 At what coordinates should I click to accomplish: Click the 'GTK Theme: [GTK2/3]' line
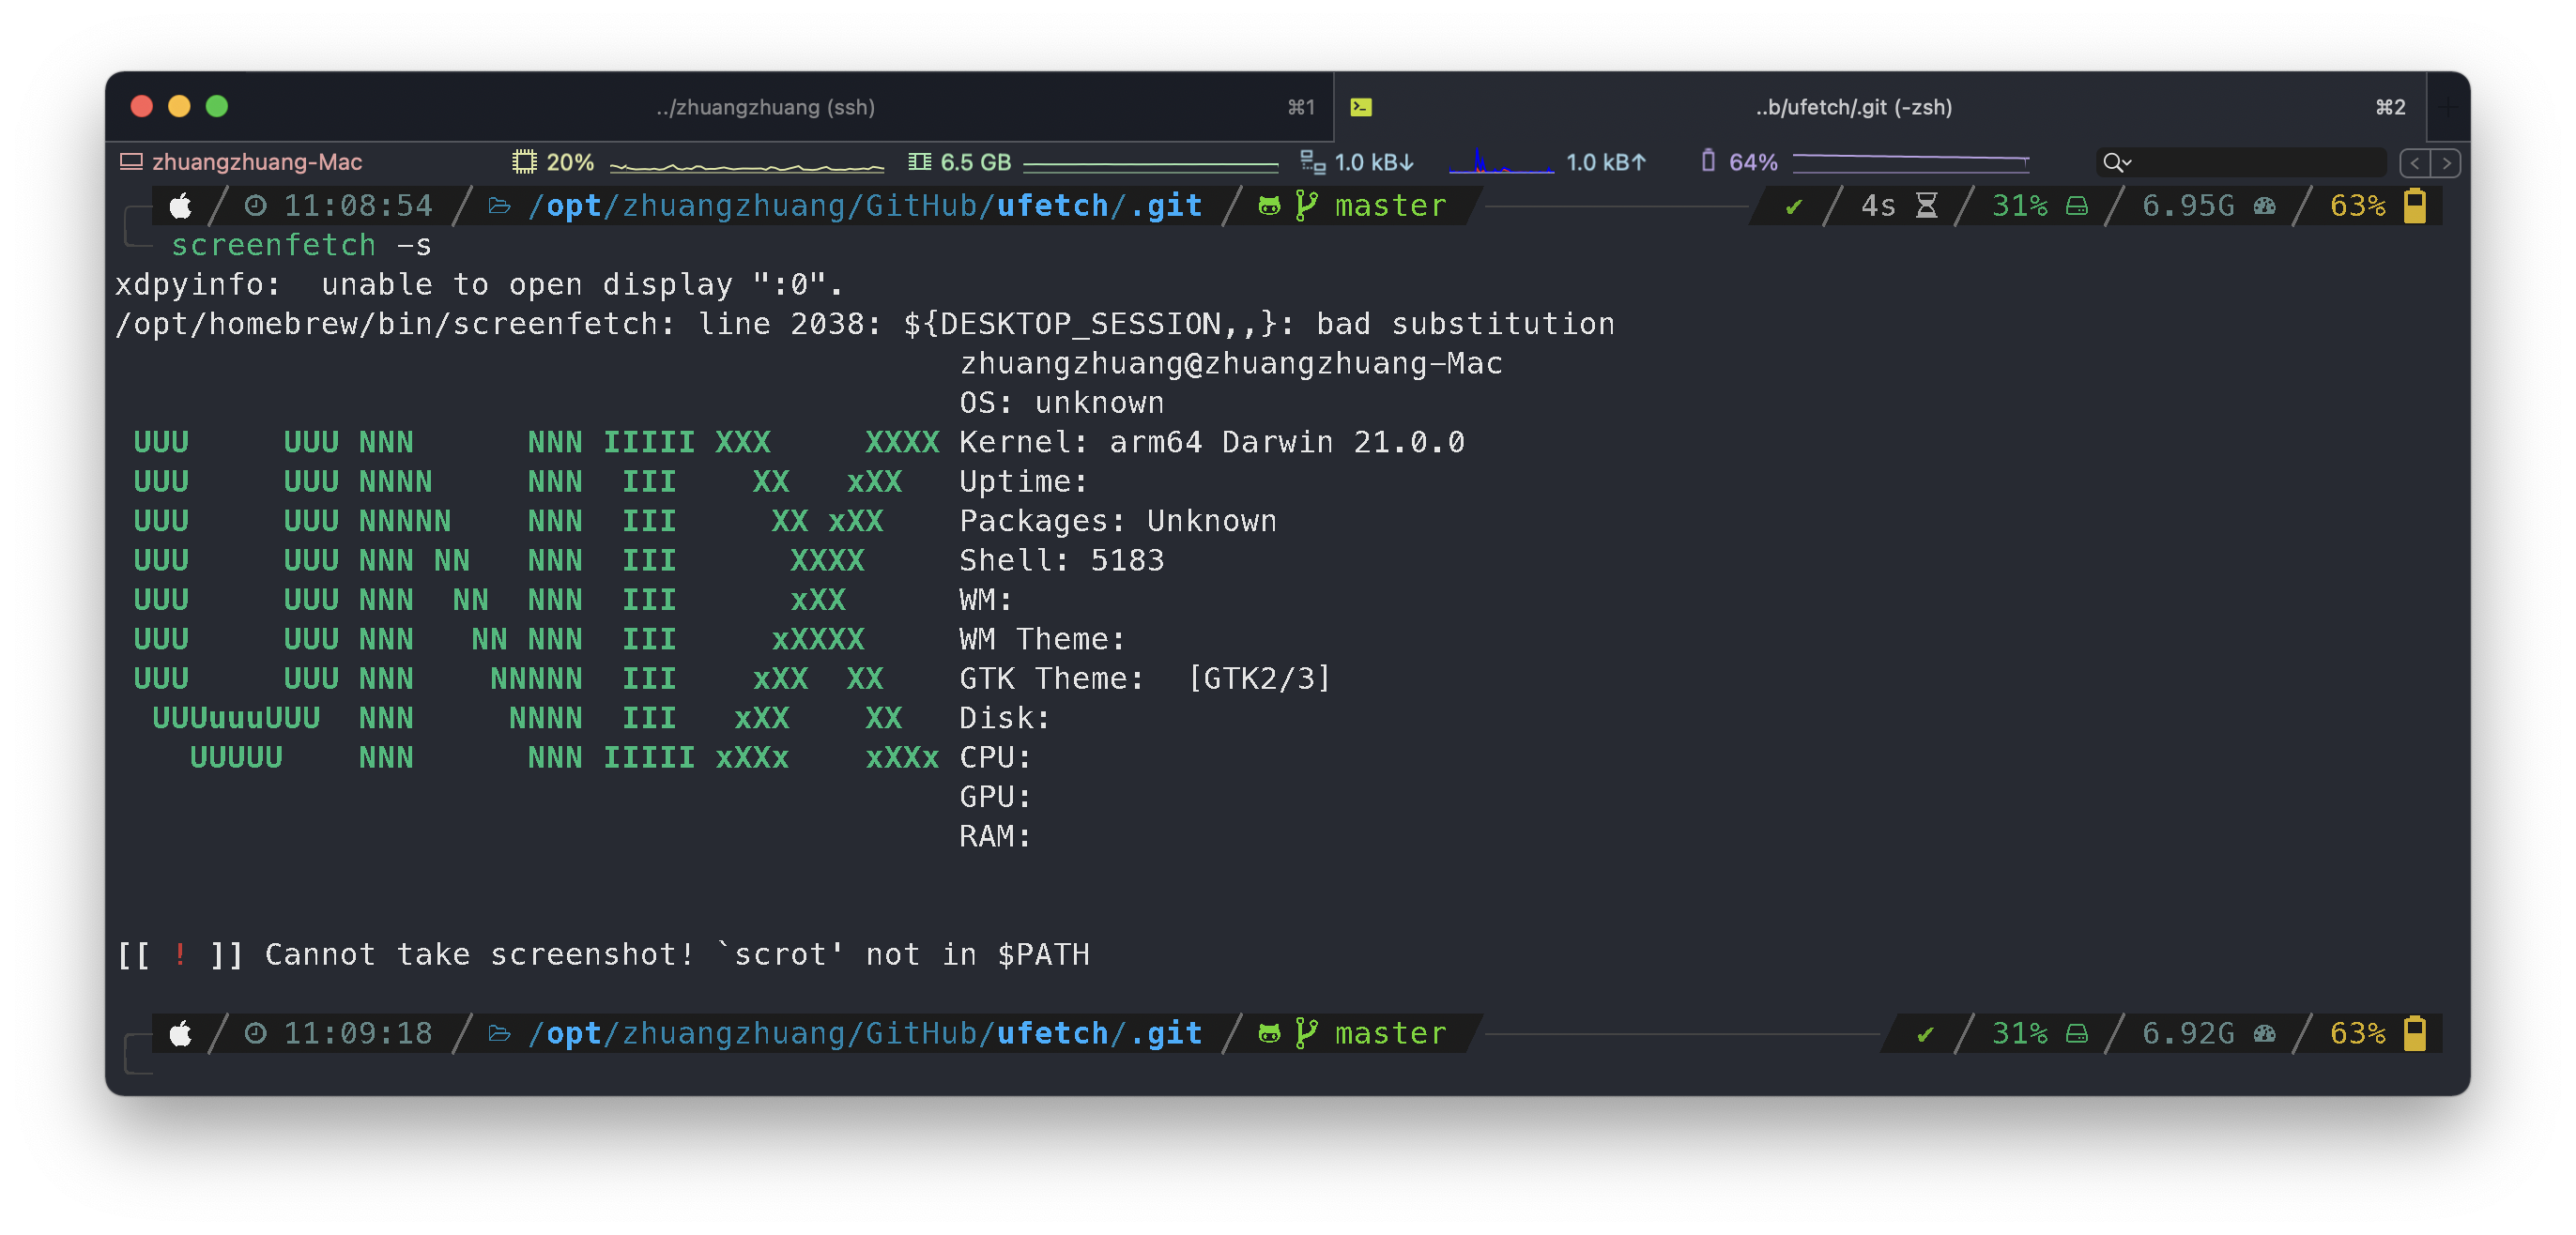(x=1146, y=679)
